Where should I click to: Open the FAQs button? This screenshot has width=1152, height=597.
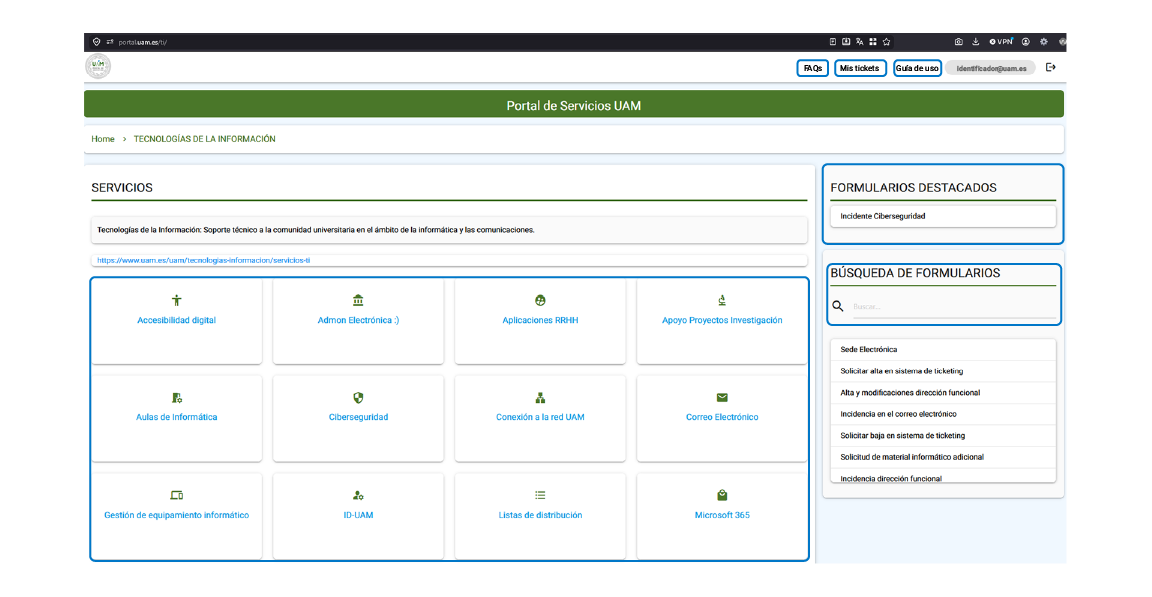[813, 68]
